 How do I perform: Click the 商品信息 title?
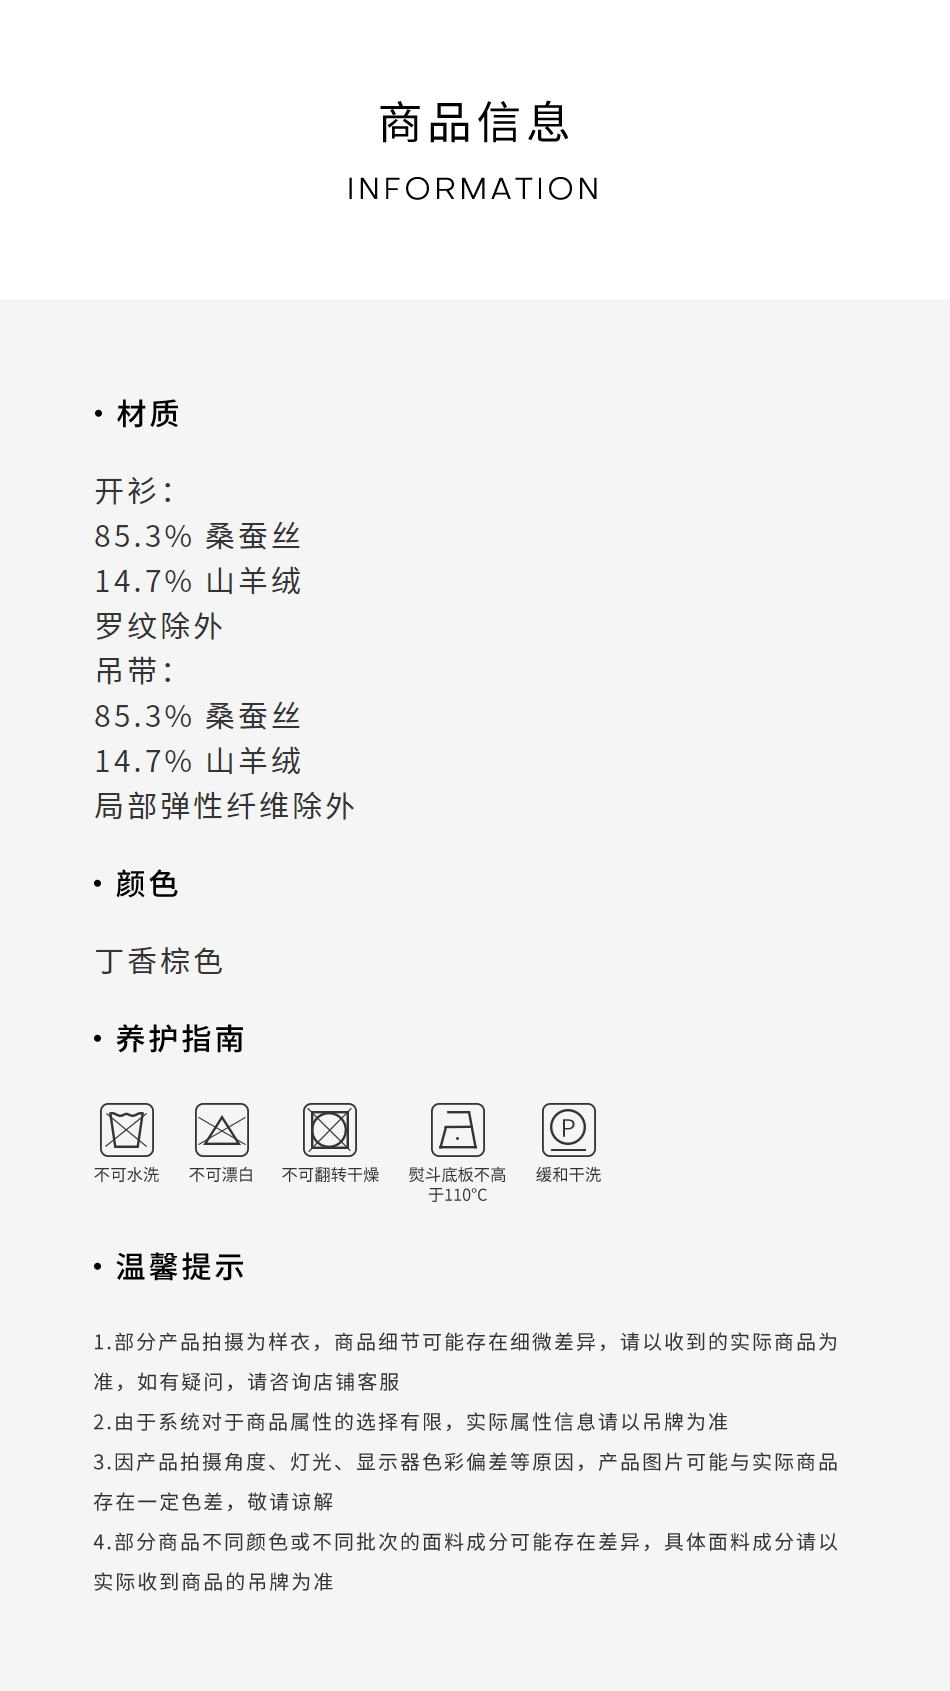click(x=475, y=123)
